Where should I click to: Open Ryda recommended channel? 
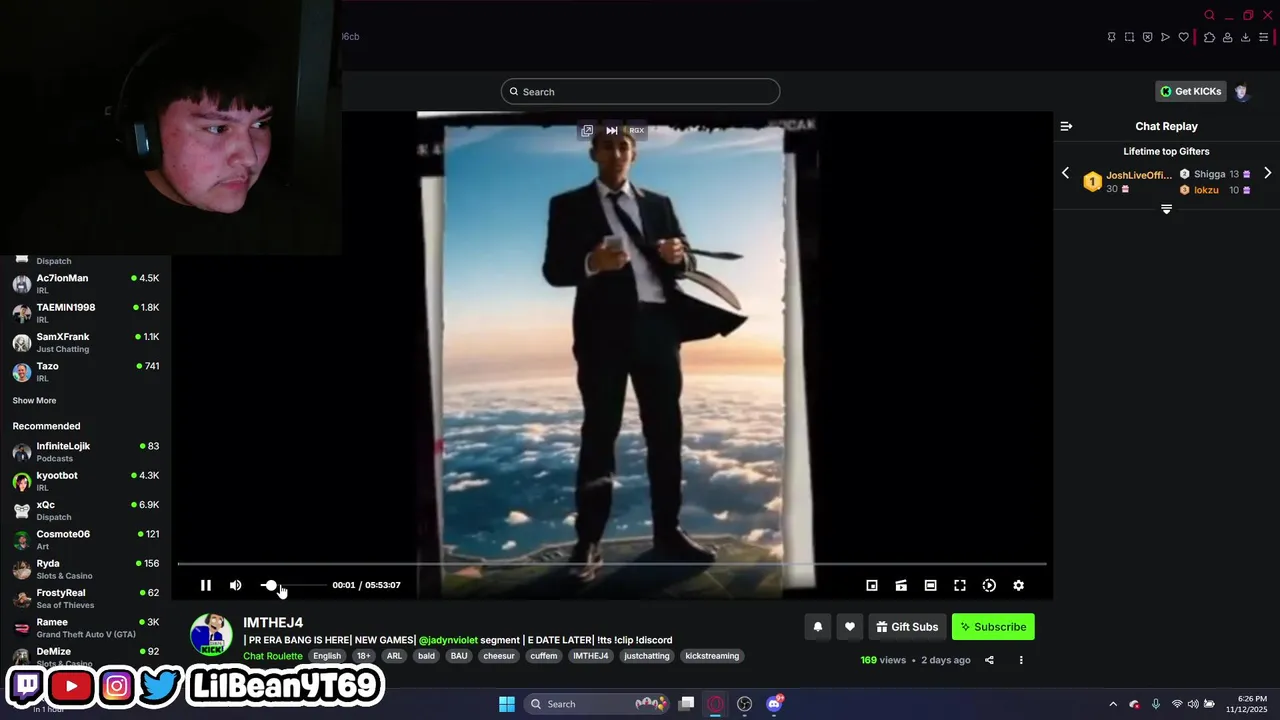click(86, 569)
